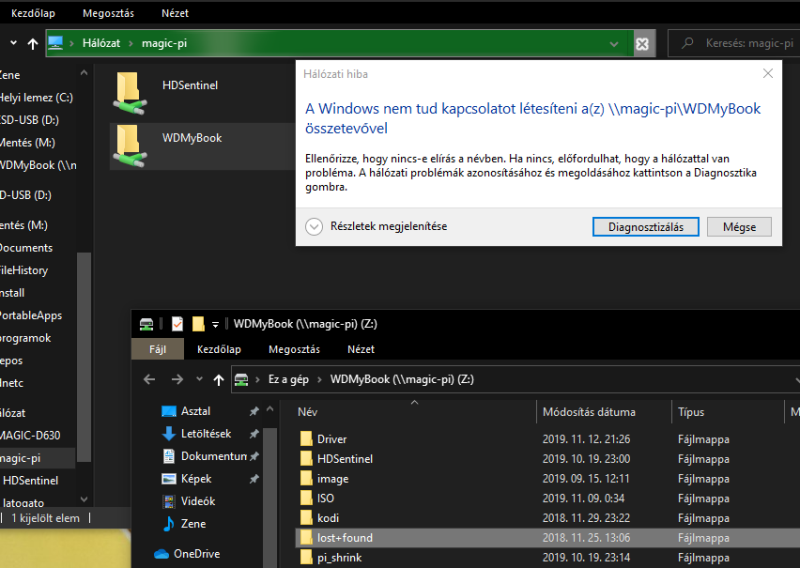Click the New folder quick access icon
800x568 pixels.
tap(198, 324)
